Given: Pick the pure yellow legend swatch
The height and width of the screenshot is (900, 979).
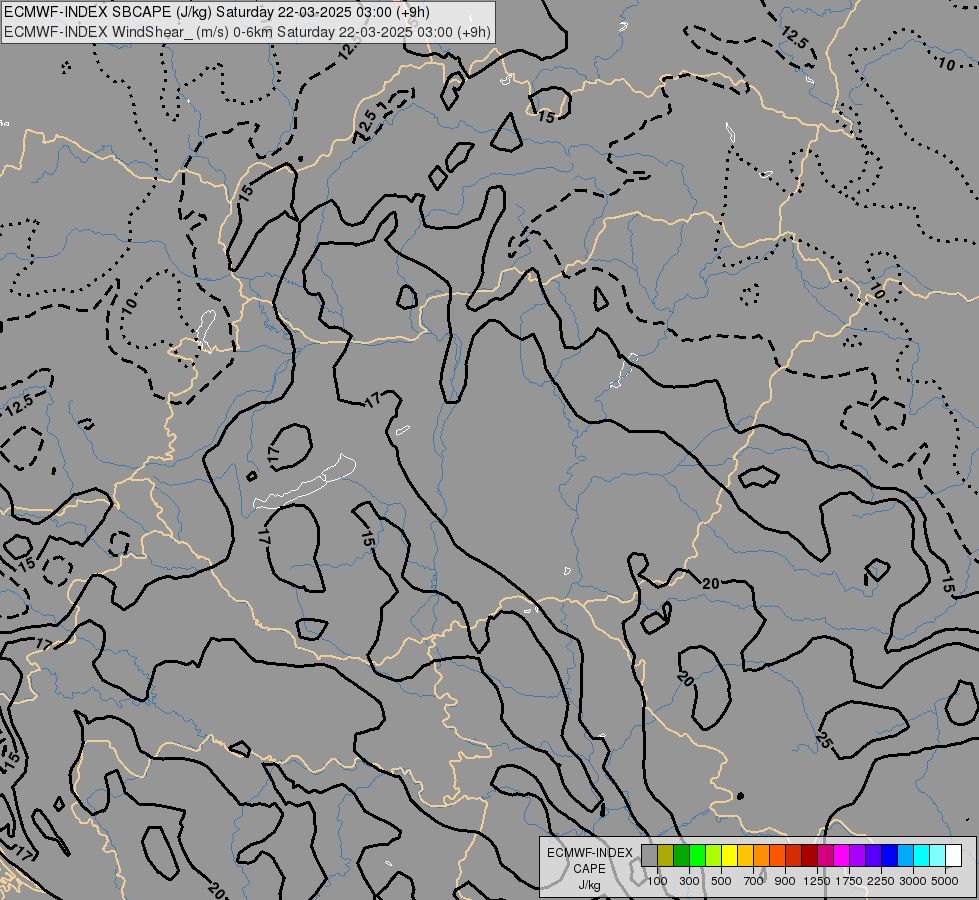Looking at the screenshot, I should click(729, 855).
